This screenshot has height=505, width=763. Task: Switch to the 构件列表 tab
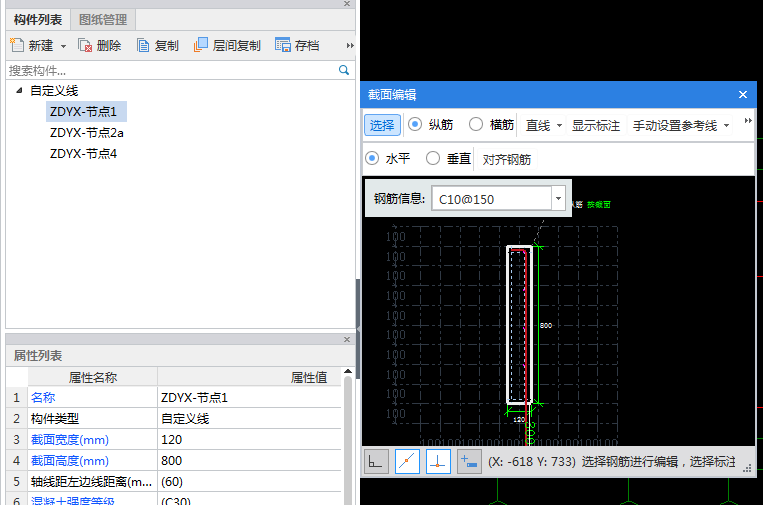[x=38, y=20]
